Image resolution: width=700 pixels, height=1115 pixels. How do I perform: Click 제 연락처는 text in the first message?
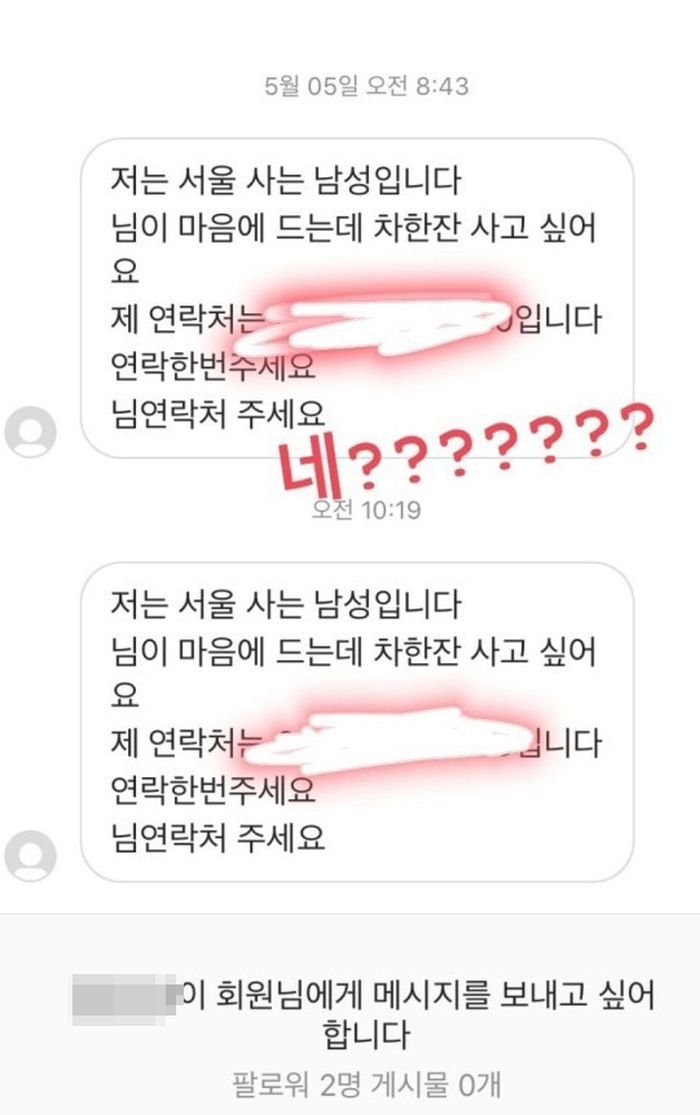[x=184, y=319]
